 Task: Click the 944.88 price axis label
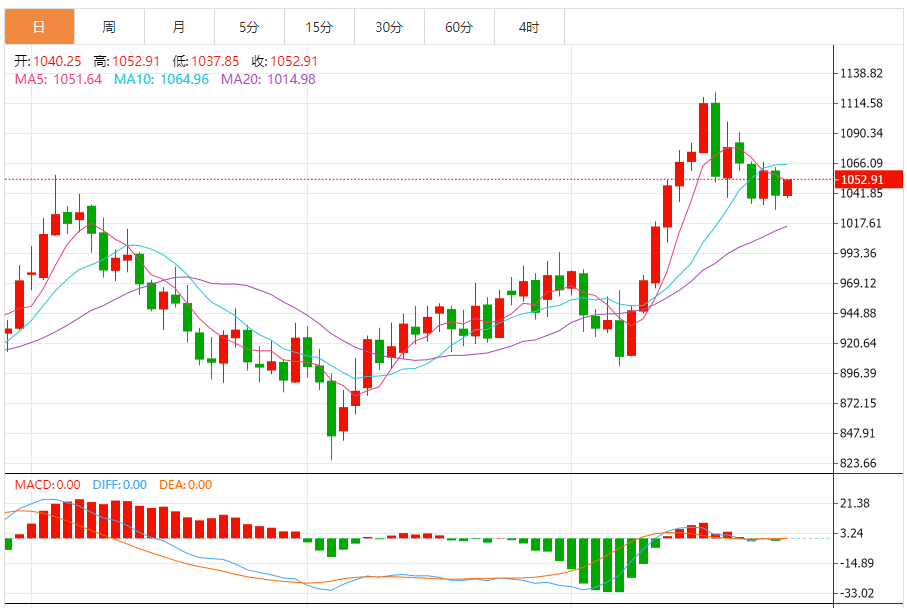point(858,314)
